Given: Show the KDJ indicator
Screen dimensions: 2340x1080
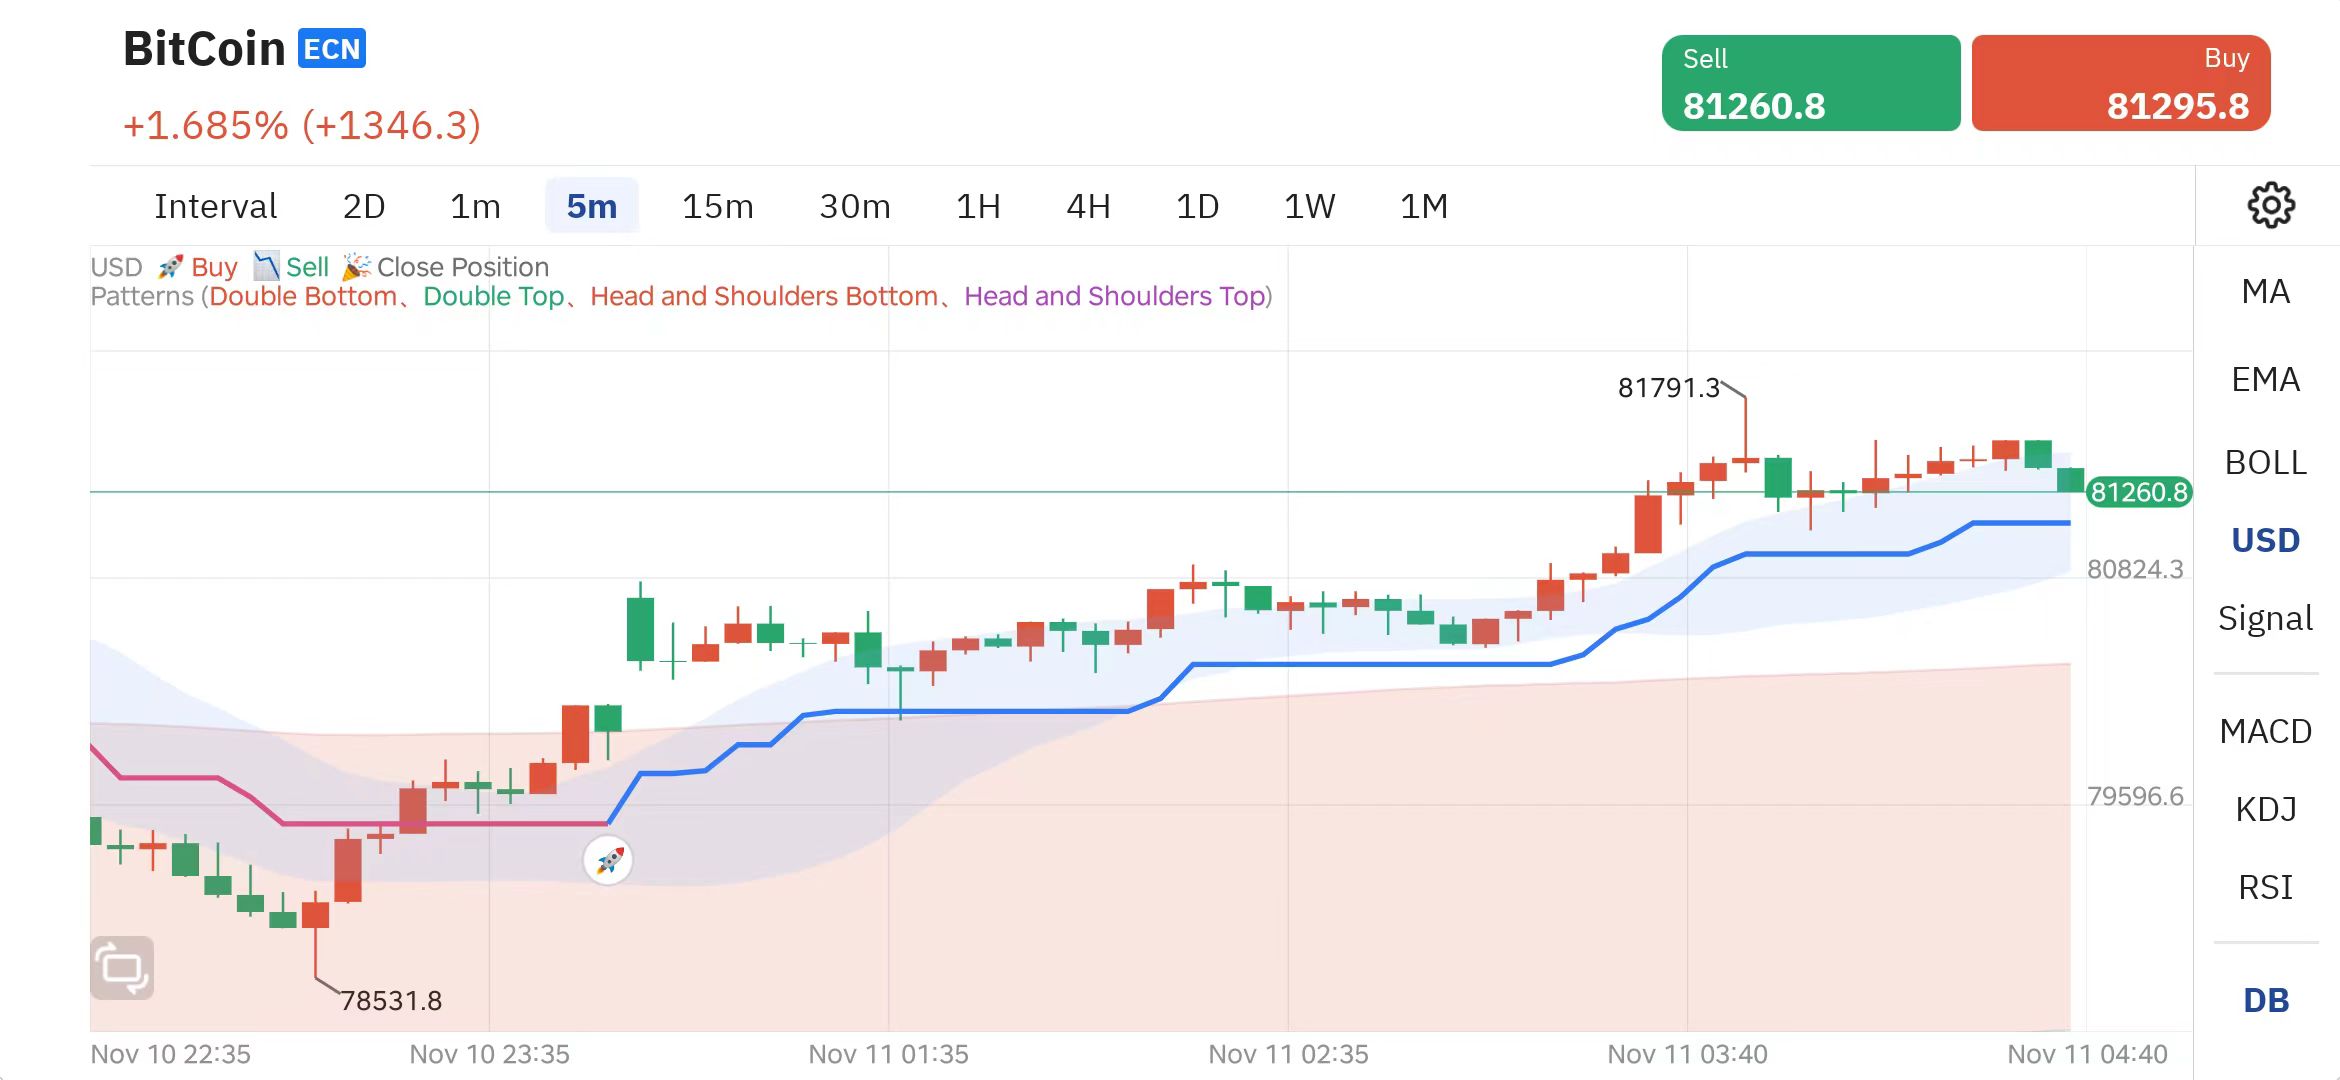Looking at the screenshot, I should click(2265, 809).
